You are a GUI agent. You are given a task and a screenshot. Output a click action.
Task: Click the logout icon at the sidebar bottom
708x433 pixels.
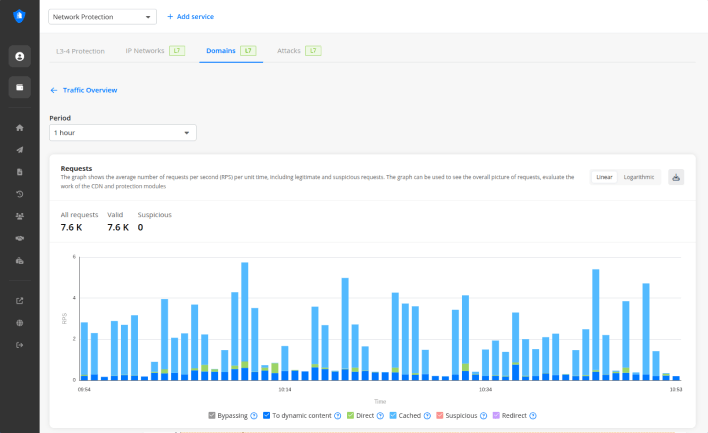click(19, 345)
